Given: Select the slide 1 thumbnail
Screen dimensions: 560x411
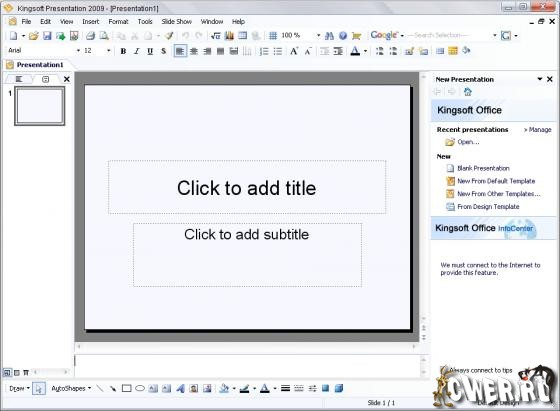Looking at the screenshot, I should pos(40,106).
